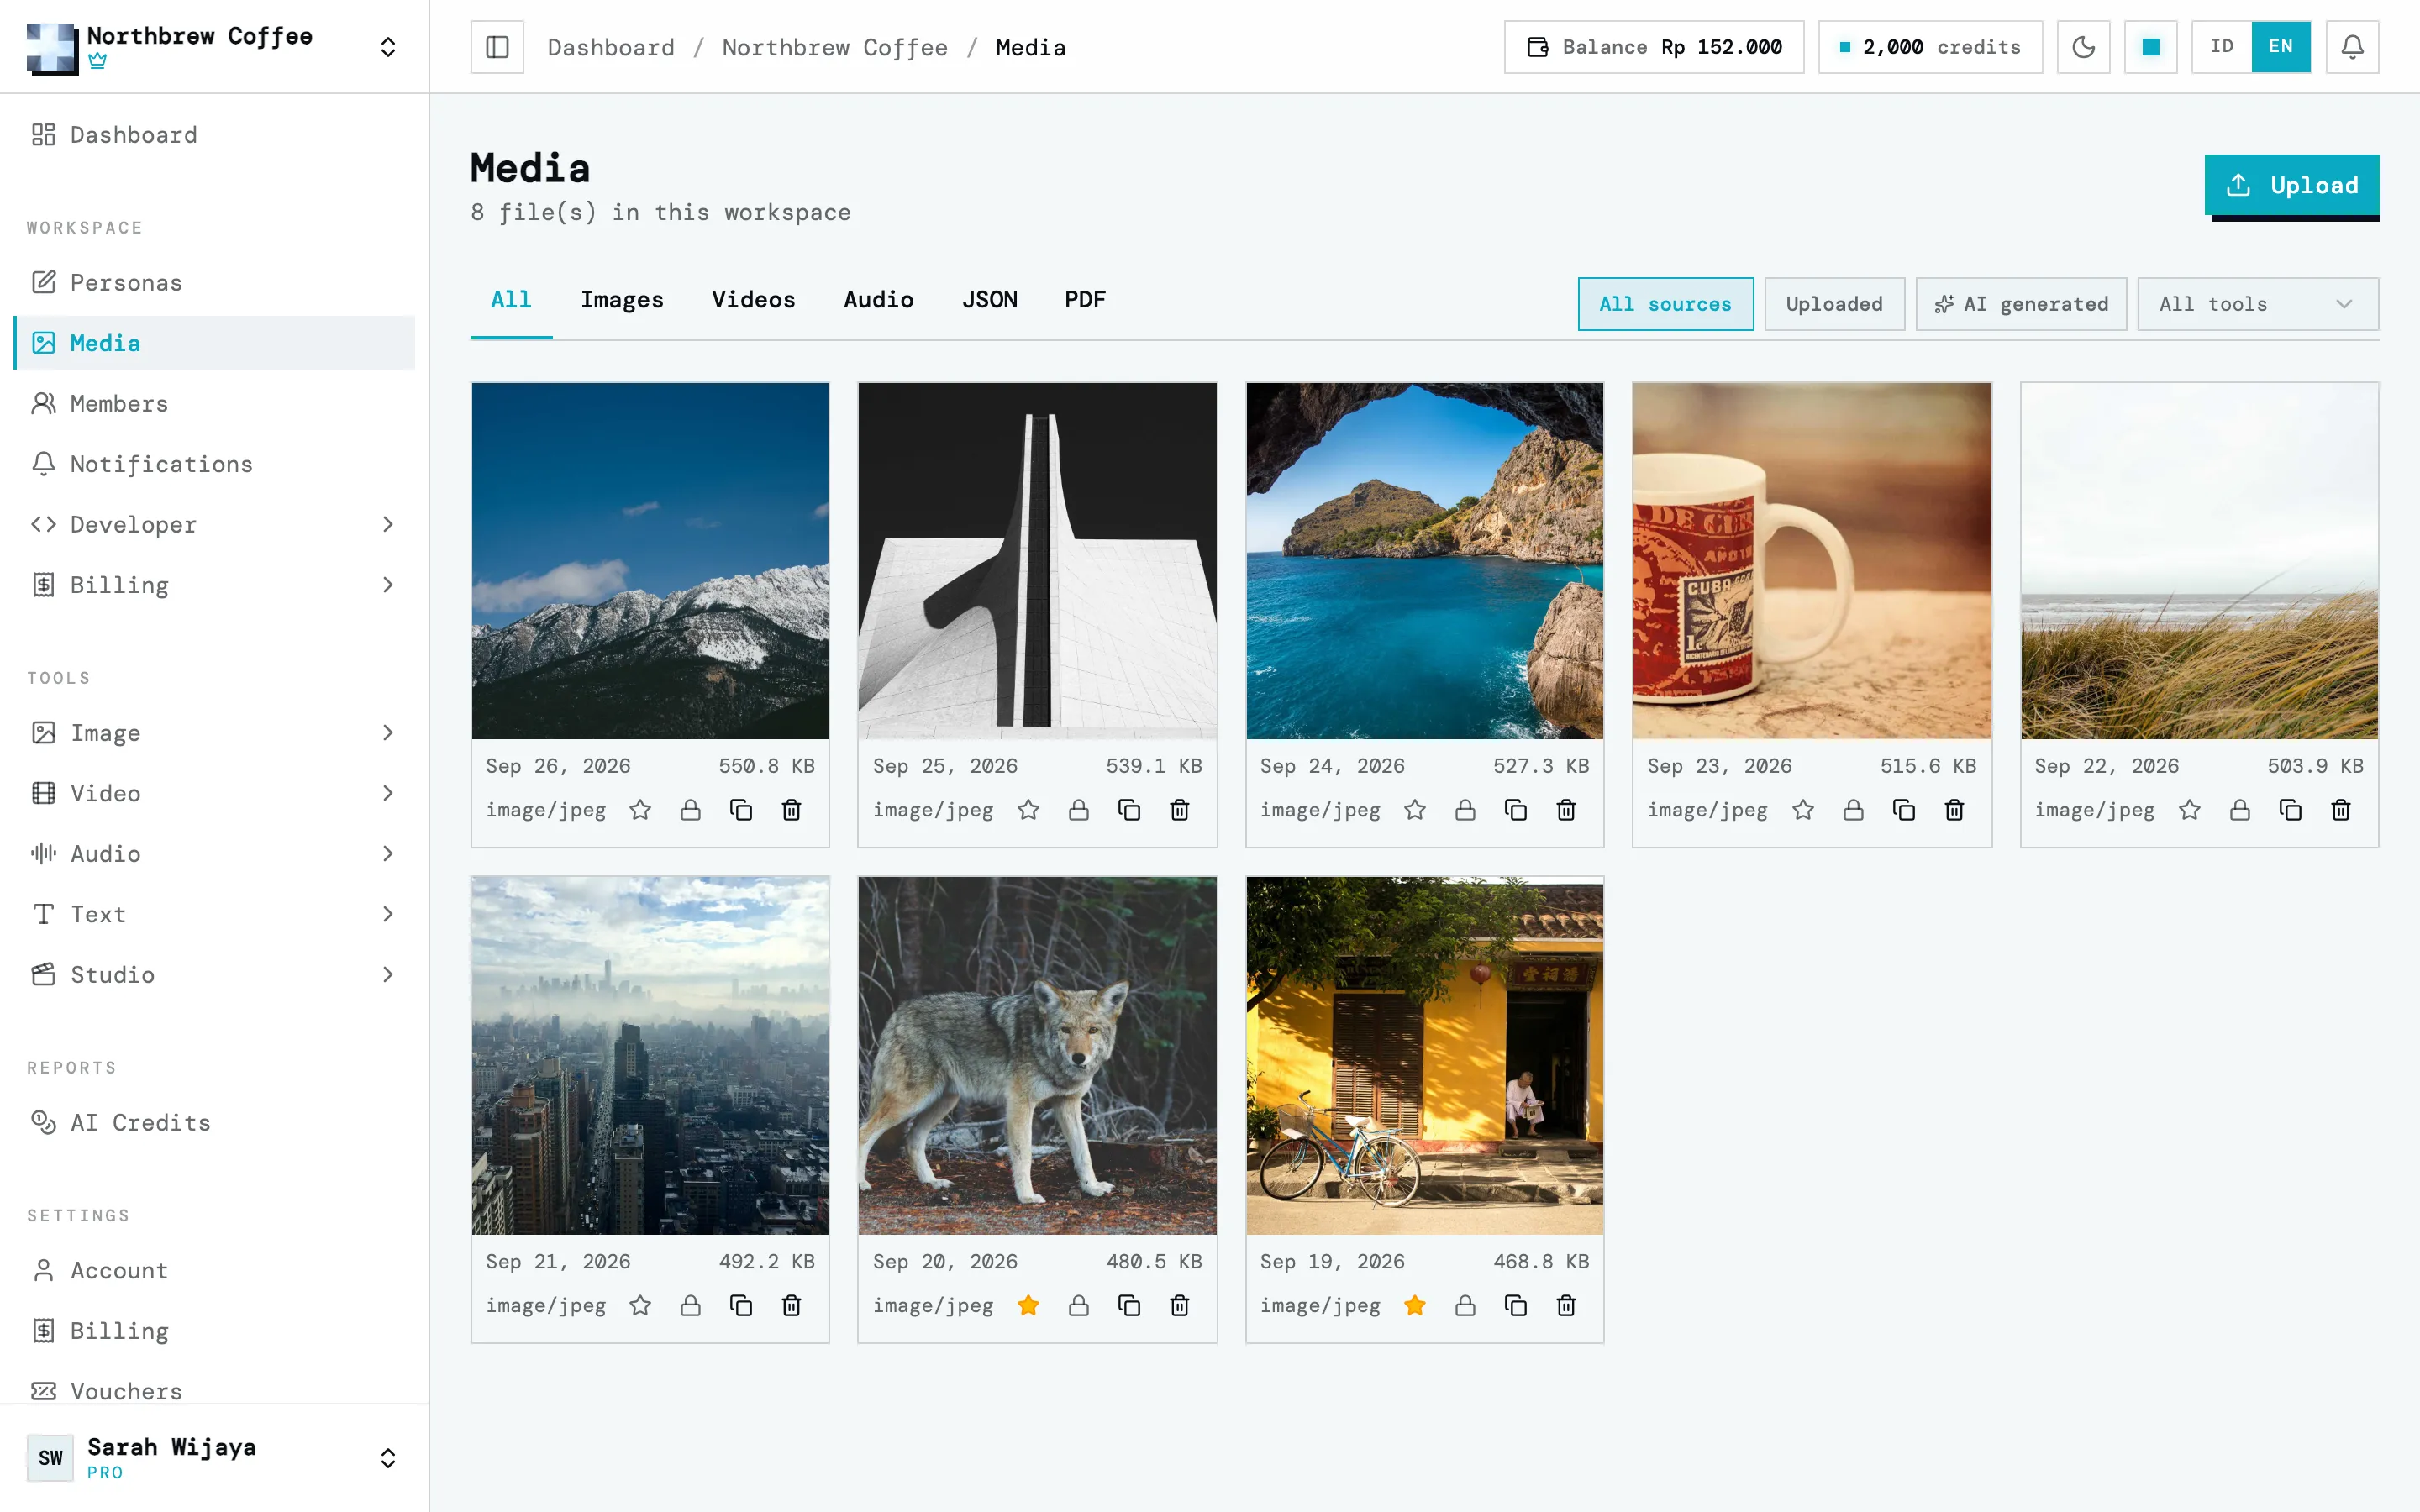This screenshot has width=2420, height=1512.
Task: Unstar the Sep 20, 2026 image
Action: click(1028, 1305)
